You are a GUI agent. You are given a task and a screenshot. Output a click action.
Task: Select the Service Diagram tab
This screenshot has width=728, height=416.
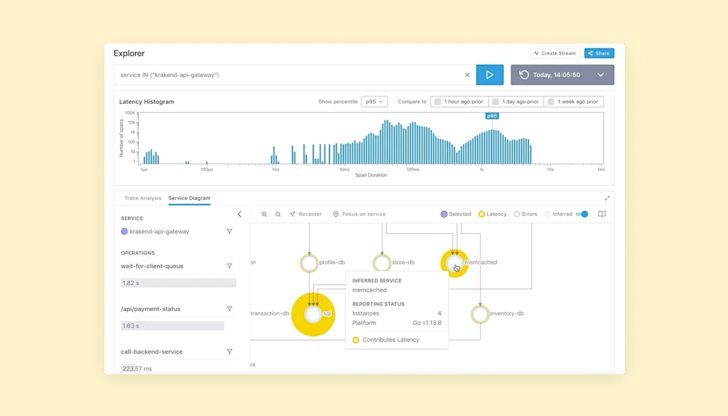tap(189, 198)
